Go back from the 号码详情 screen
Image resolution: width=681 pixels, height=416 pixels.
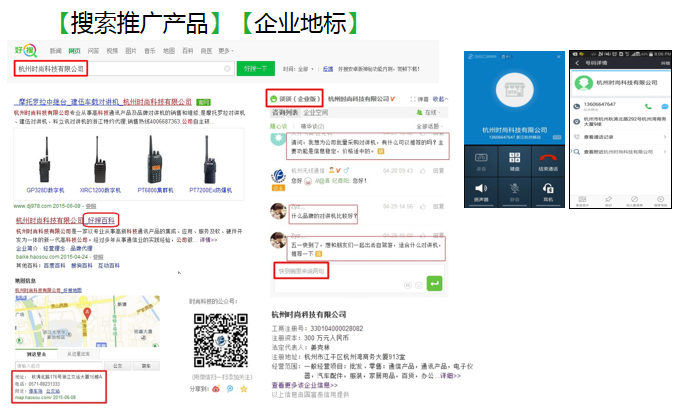[x=577, y=63]
